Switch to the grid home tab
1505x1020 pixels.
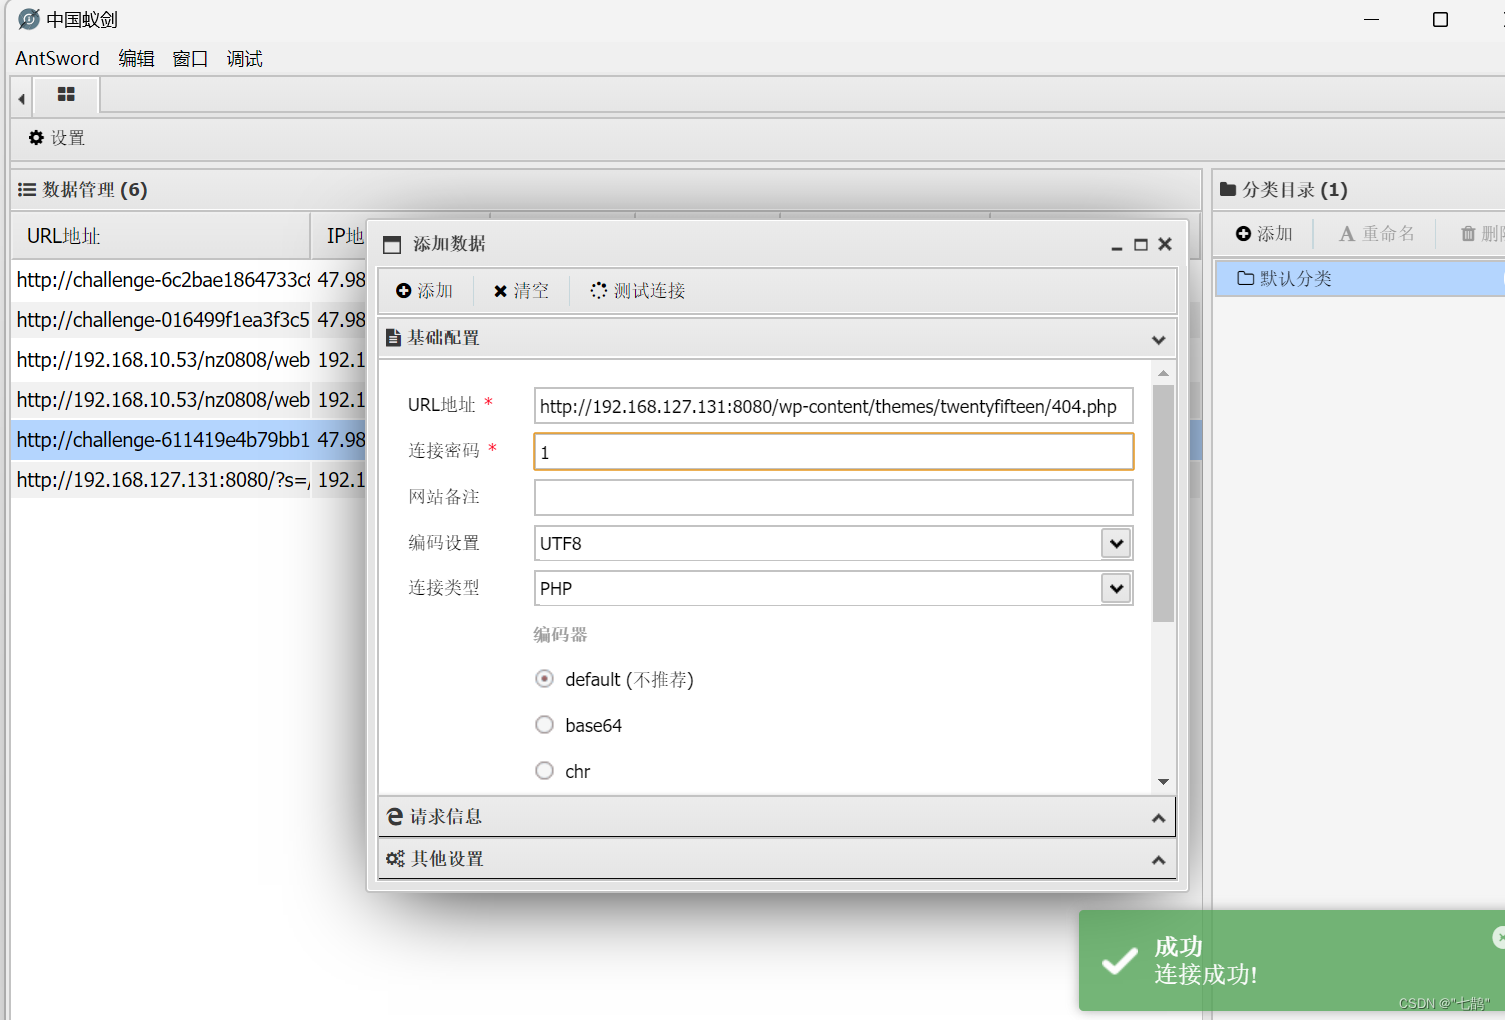pyautogui.click(x=66, y=95)
